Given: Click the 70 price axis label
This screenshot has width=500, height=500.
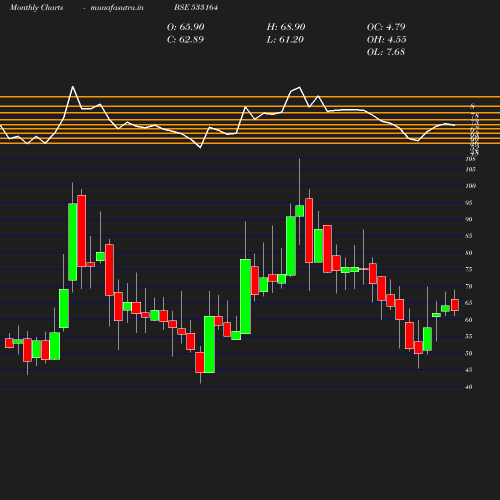Looking at the screenshot, I should tap(469, 286).
